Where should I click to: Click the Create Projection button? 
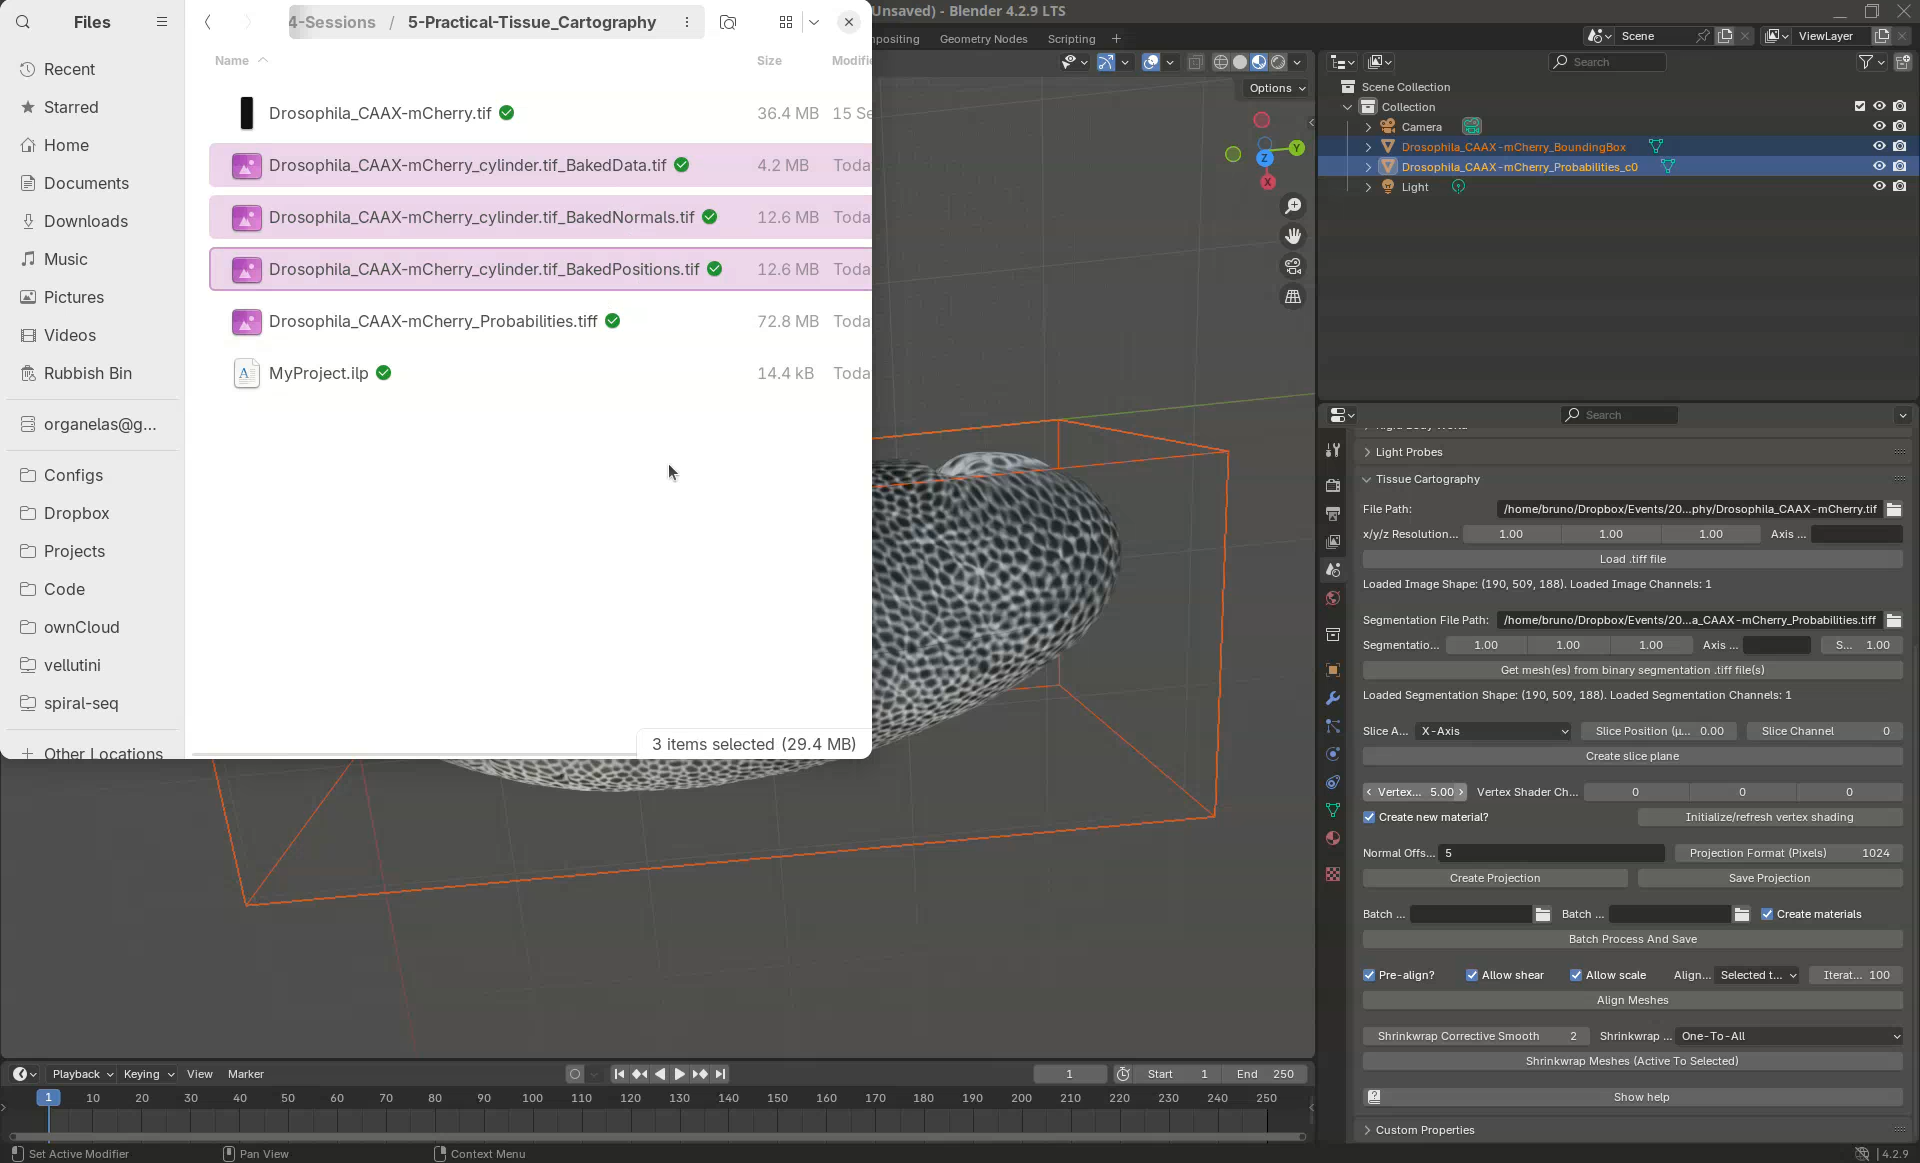[1494, 878]
